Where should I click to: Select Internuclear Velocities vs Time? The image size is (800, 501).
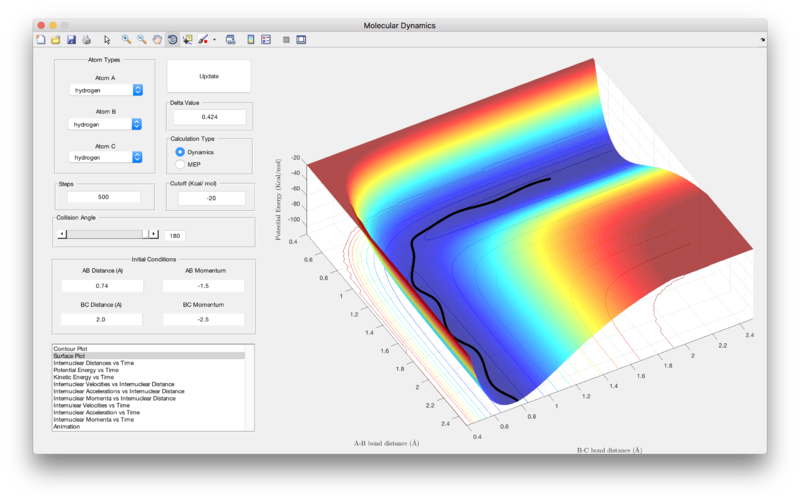[x=148, y=405]
